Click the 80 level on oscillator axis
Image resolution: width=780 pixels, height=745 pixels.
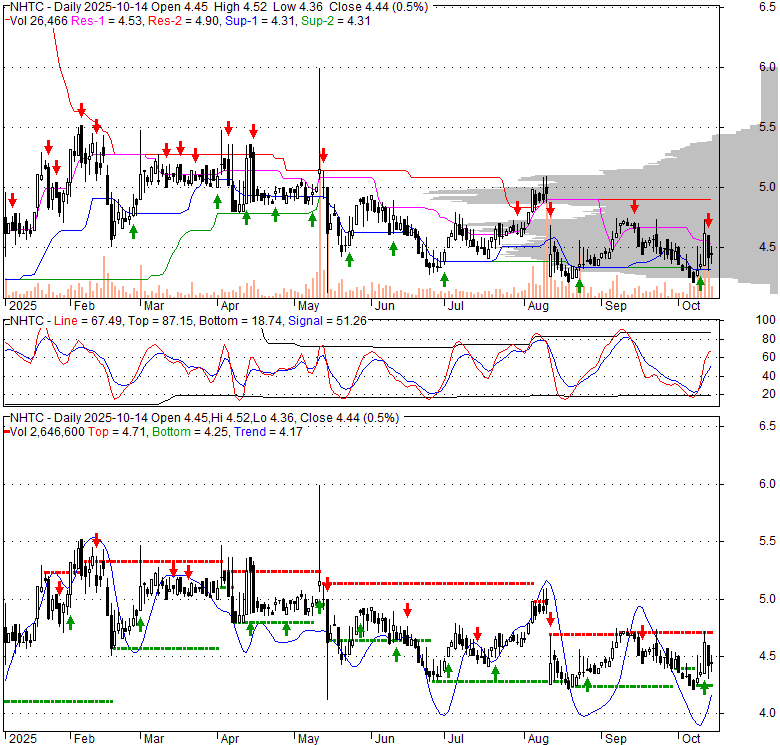tap(769, 339)
